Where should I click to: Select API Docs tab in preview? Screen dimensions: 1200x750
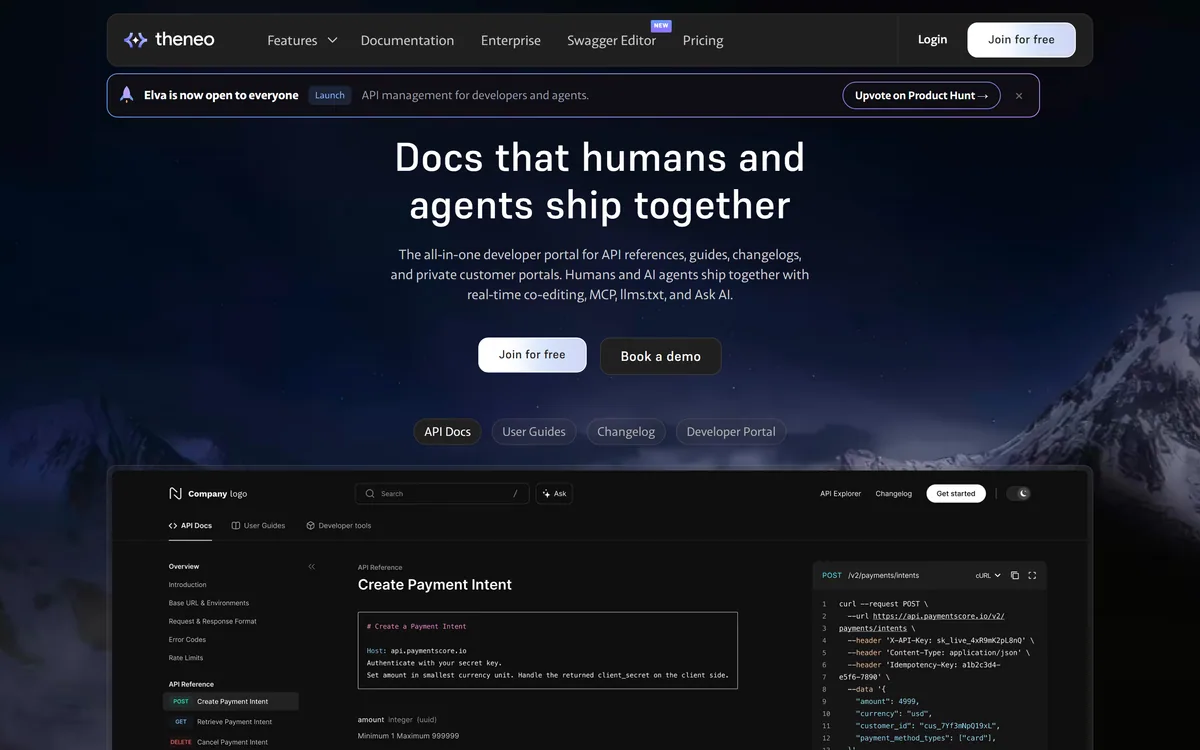(191, 526)
